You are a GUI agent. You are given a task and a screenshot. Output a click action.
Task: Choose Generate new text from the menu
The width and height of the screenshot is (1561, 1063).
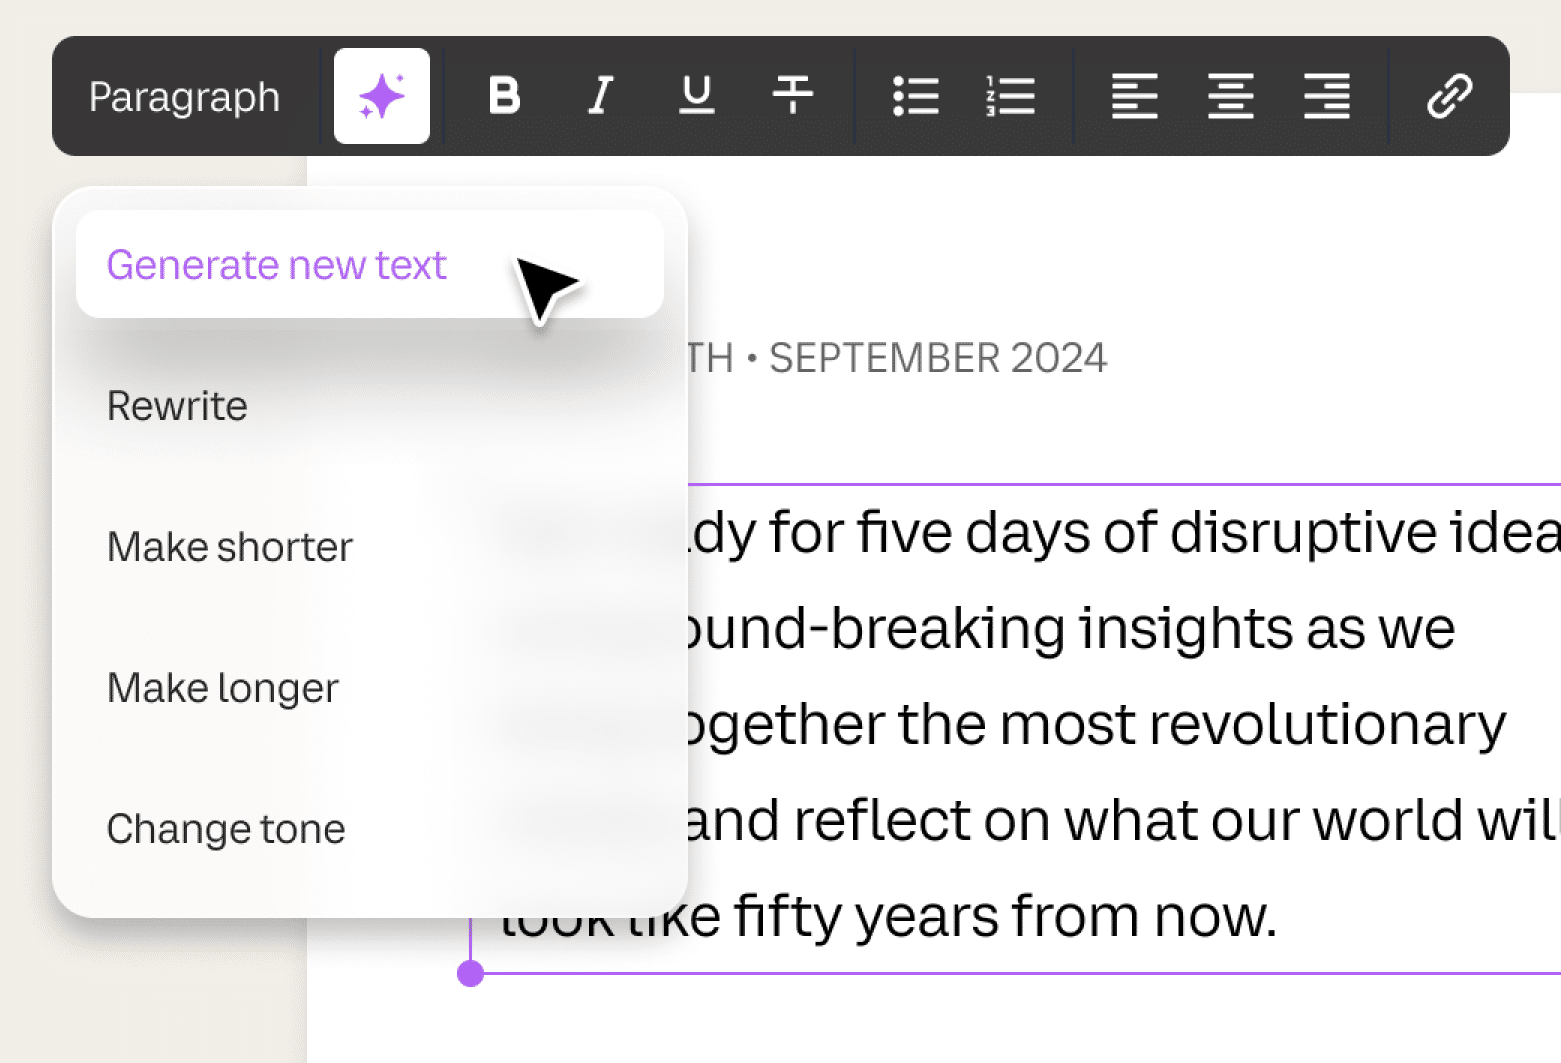(x=277, y=265)
